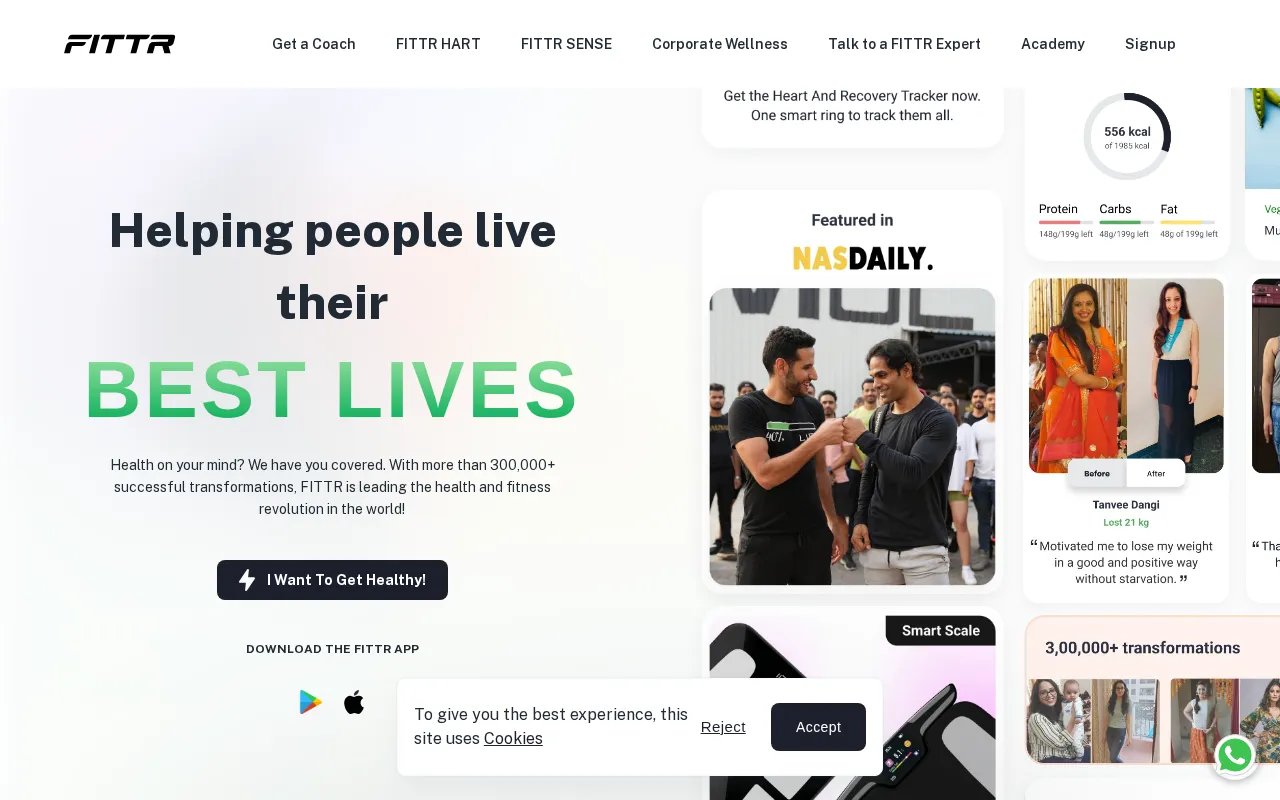1280x800 pixels.
Task: Reject cookies in the banner
Action: click(x=723, y=727)
